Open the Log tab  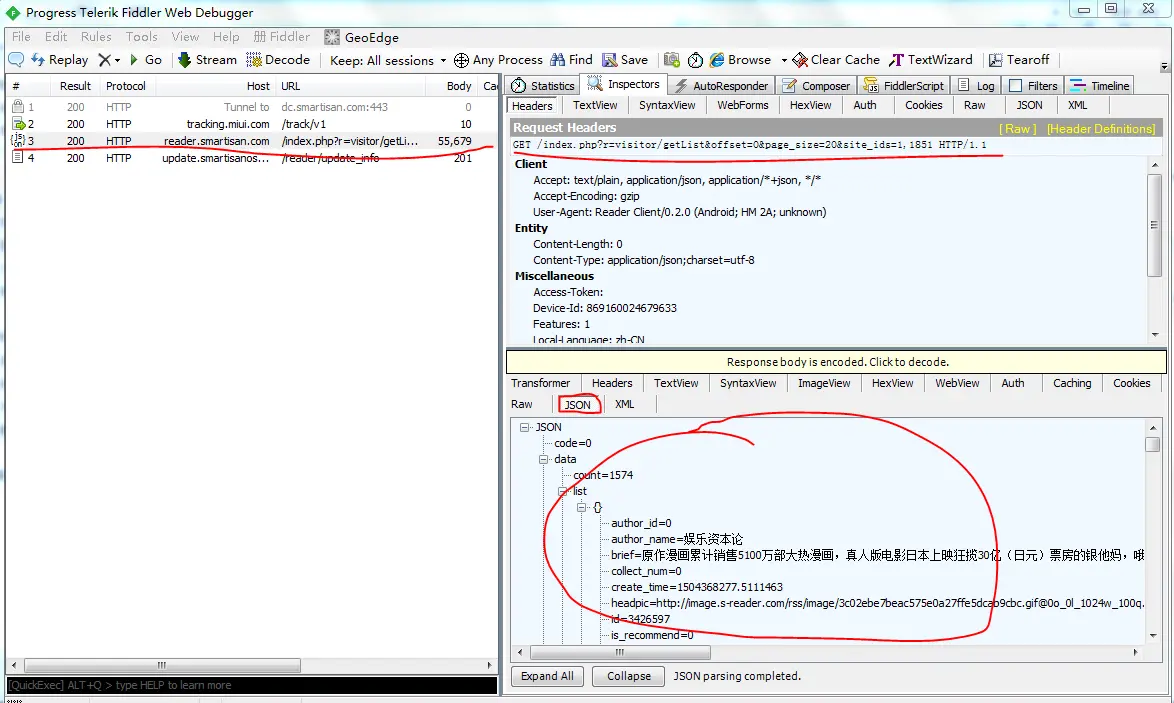tap(976, 85)
